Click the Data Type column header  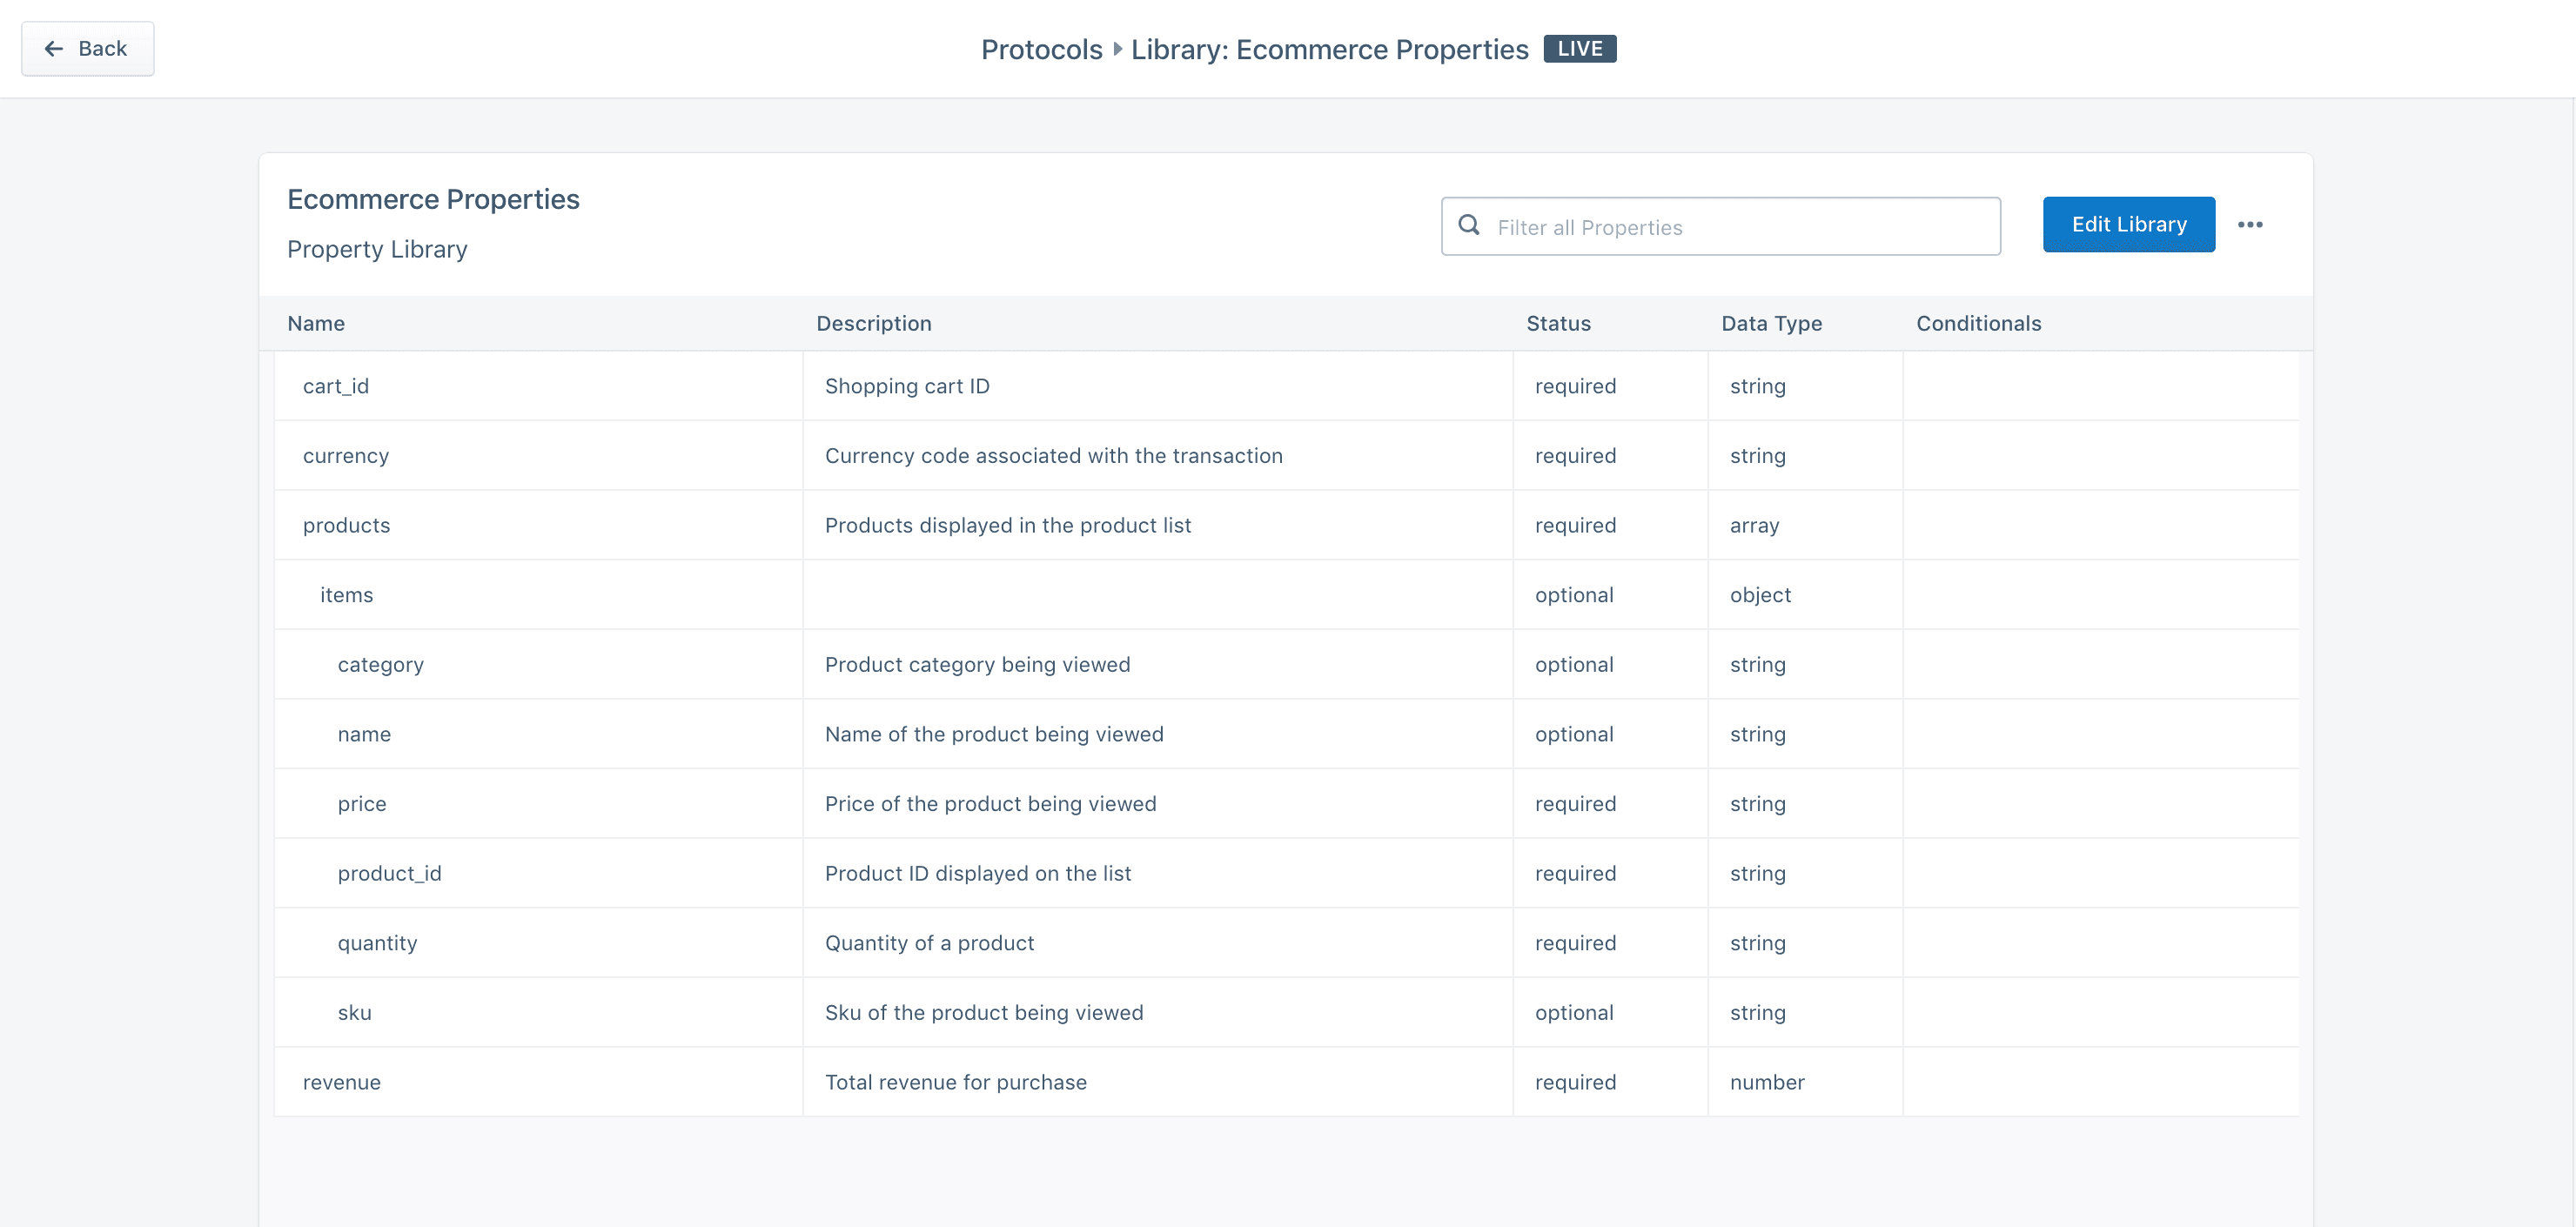click(x=1771, y=323)
